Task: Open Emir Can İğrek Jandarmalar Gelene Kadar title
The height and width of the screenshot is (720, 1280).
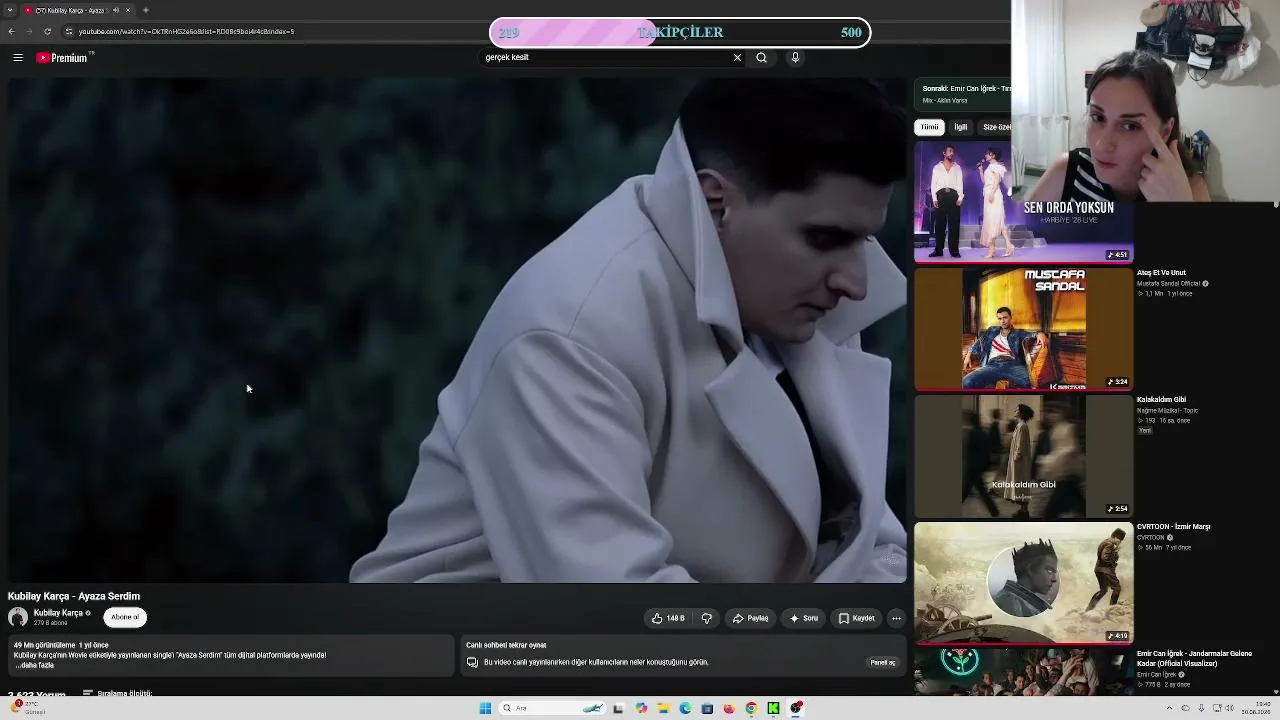Action: 1194,658
